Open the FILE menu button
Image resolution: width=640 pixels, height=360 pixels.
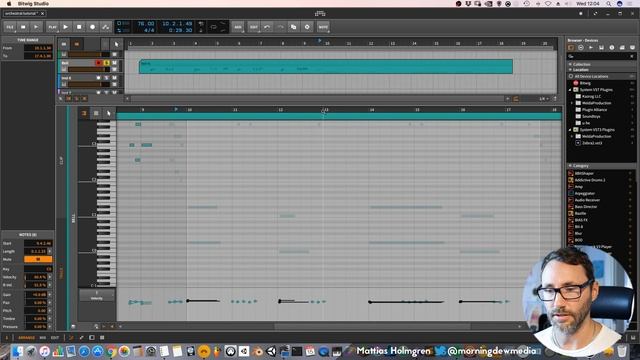[x=10, y=27]
